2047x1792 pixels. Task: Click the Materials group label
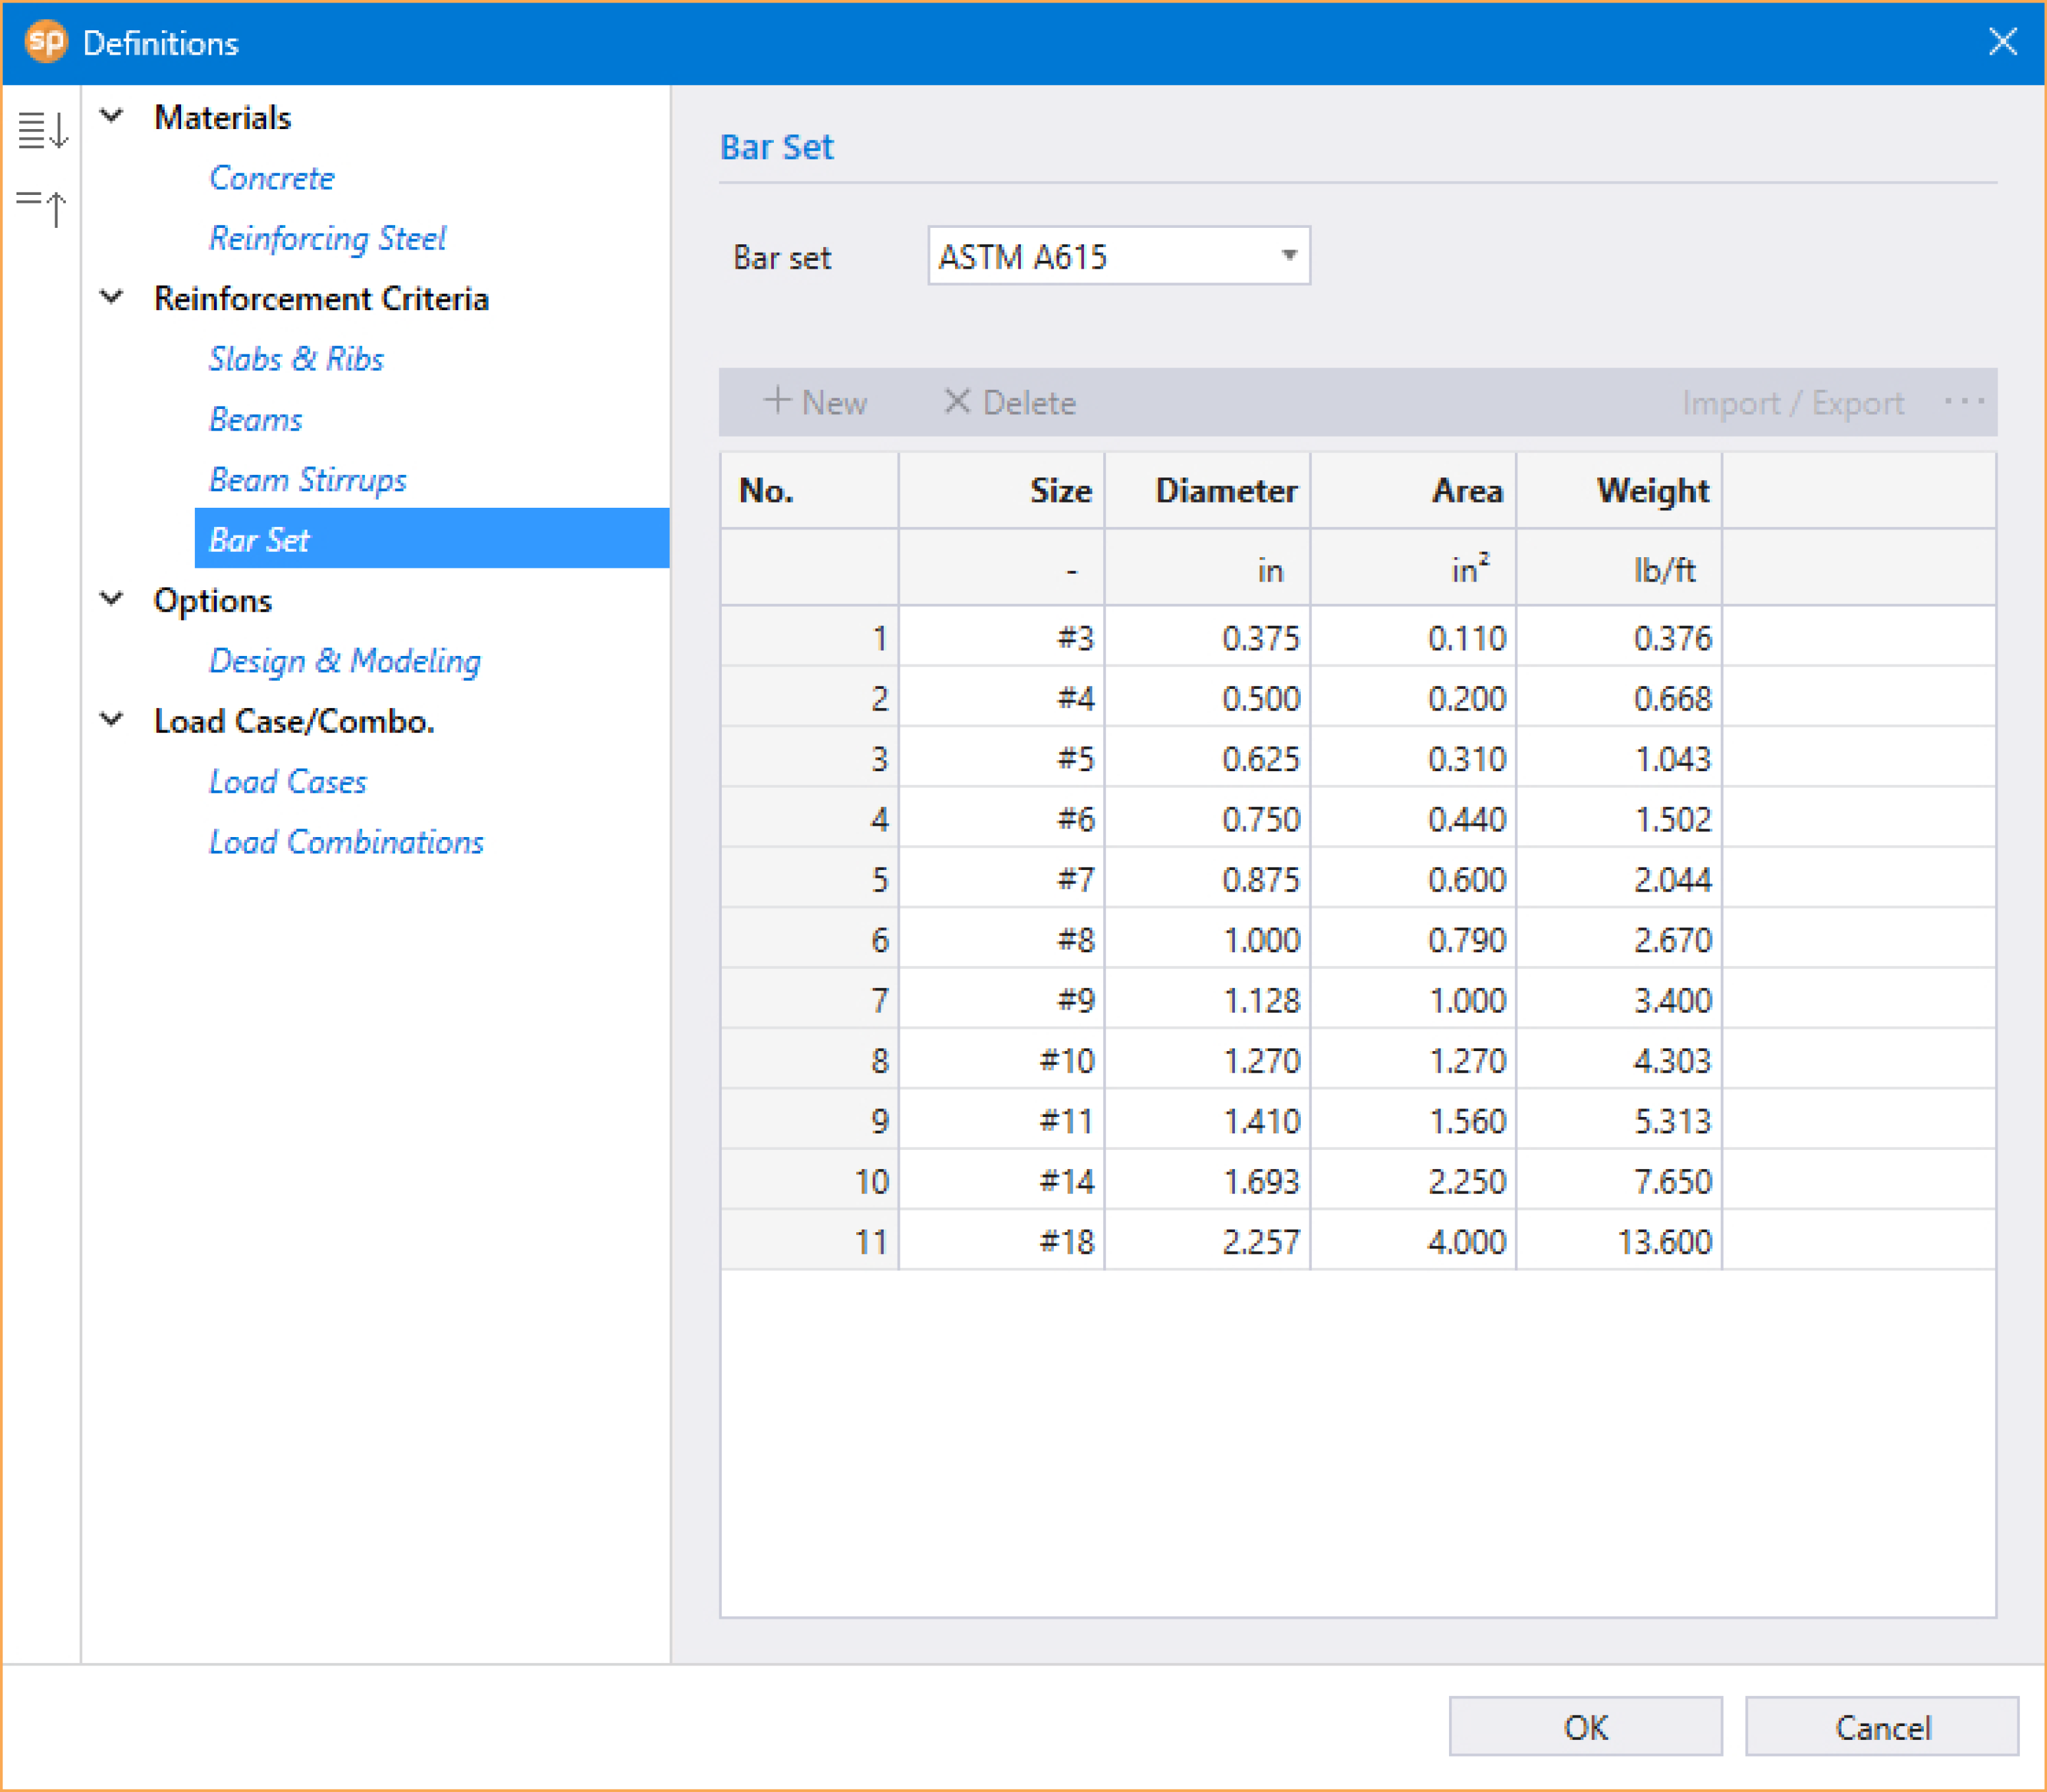222,117
